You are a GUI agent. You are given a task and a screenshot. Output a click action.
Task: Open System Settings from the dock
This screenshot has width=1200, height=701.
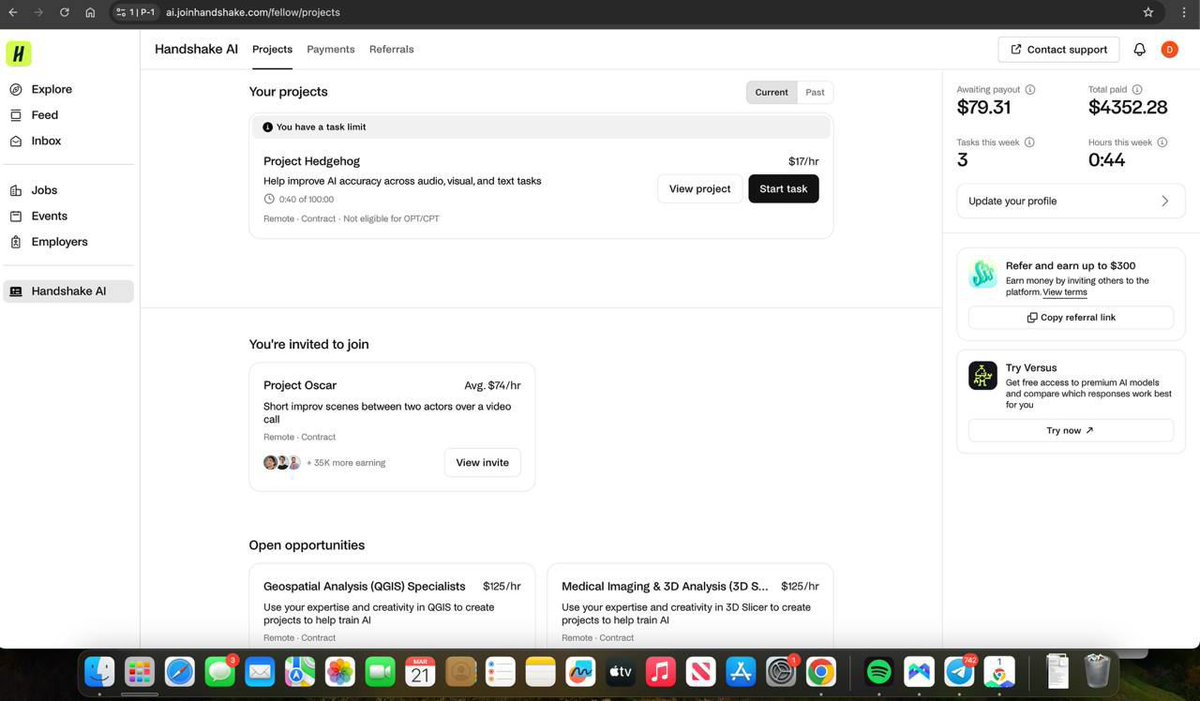click(x=781, y=671)
